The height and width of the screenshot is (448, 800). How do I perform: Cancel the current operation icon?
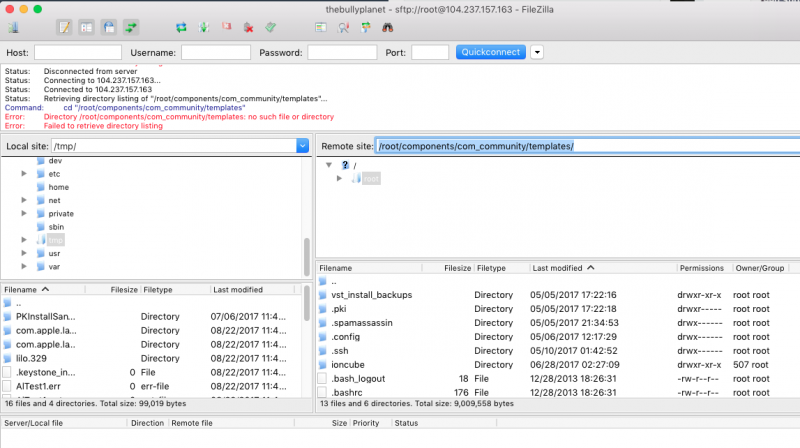(x=226, y=28)
